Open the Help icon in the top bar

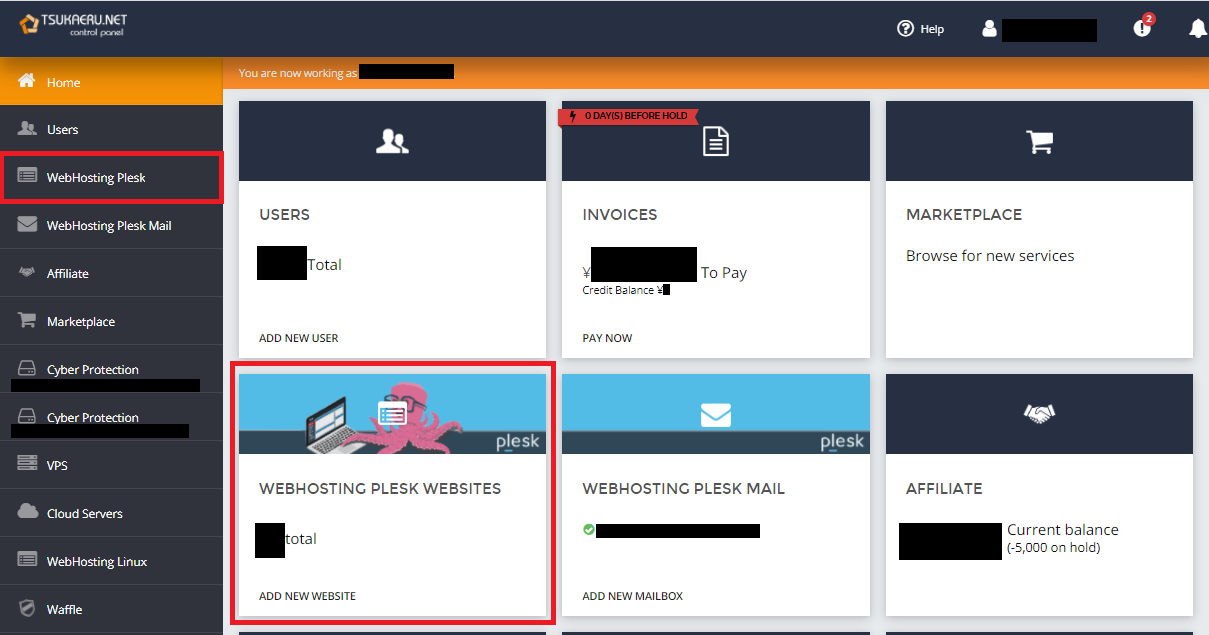(x=905, y=29)
